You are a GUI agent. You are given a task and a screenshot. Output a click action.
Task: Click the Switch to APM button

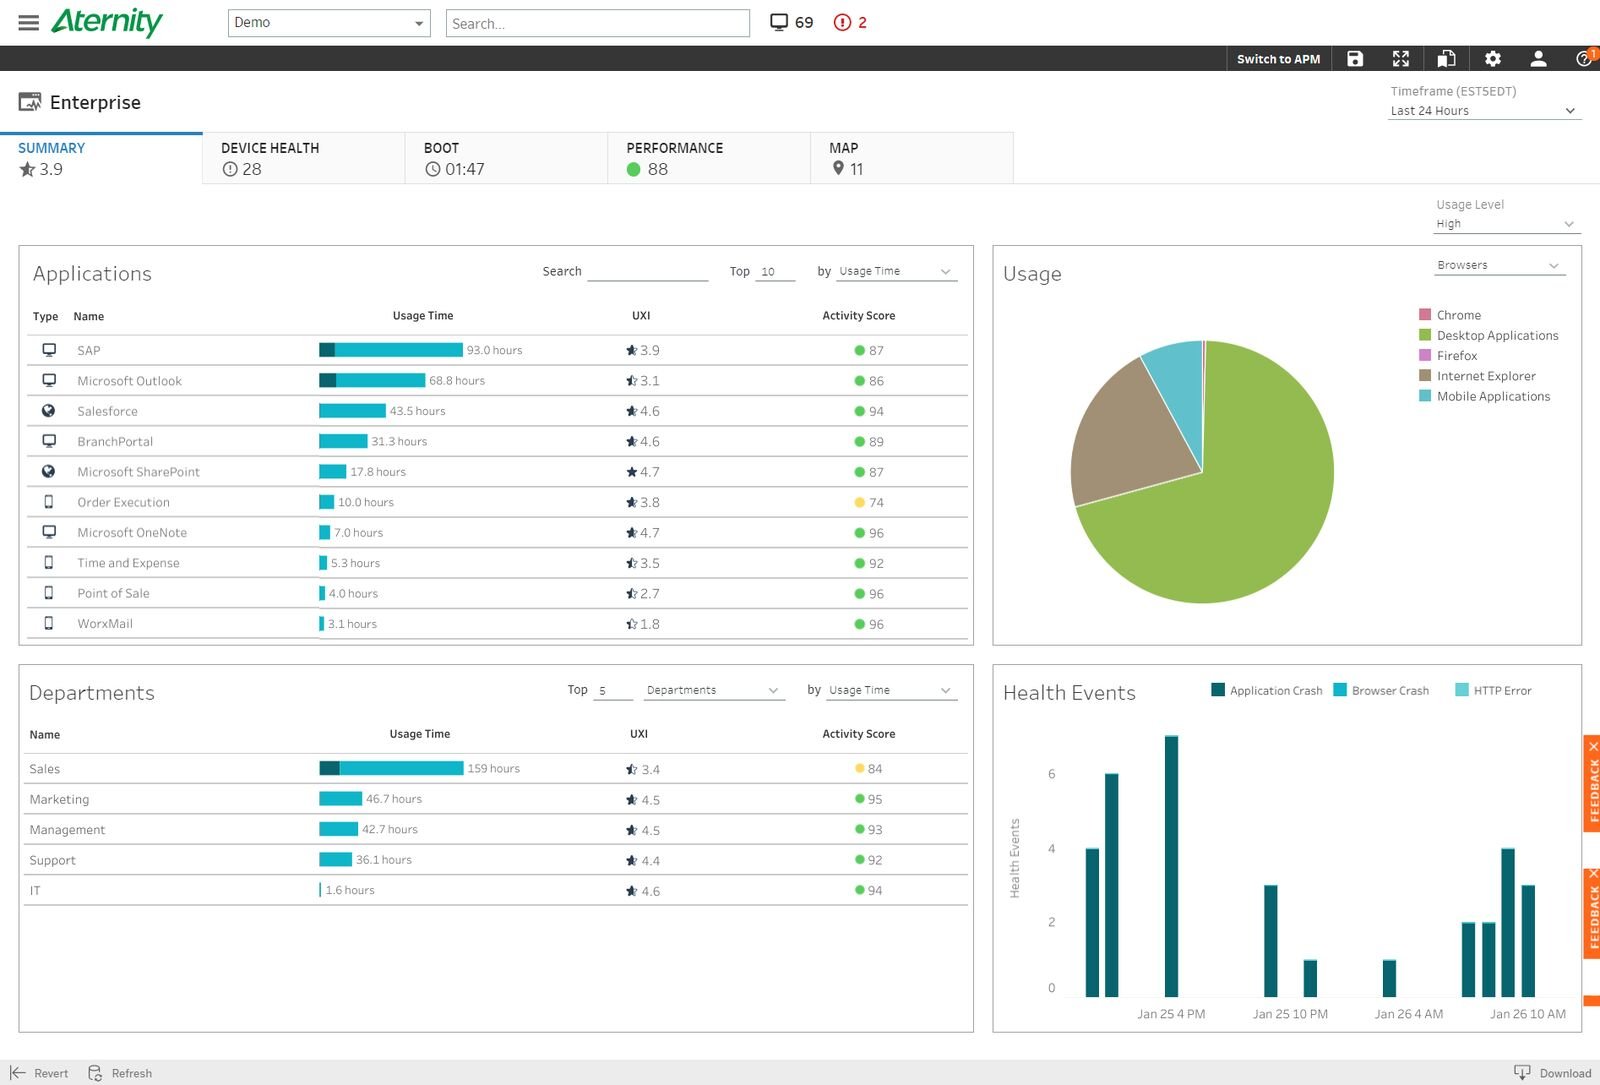point(1278,59)
